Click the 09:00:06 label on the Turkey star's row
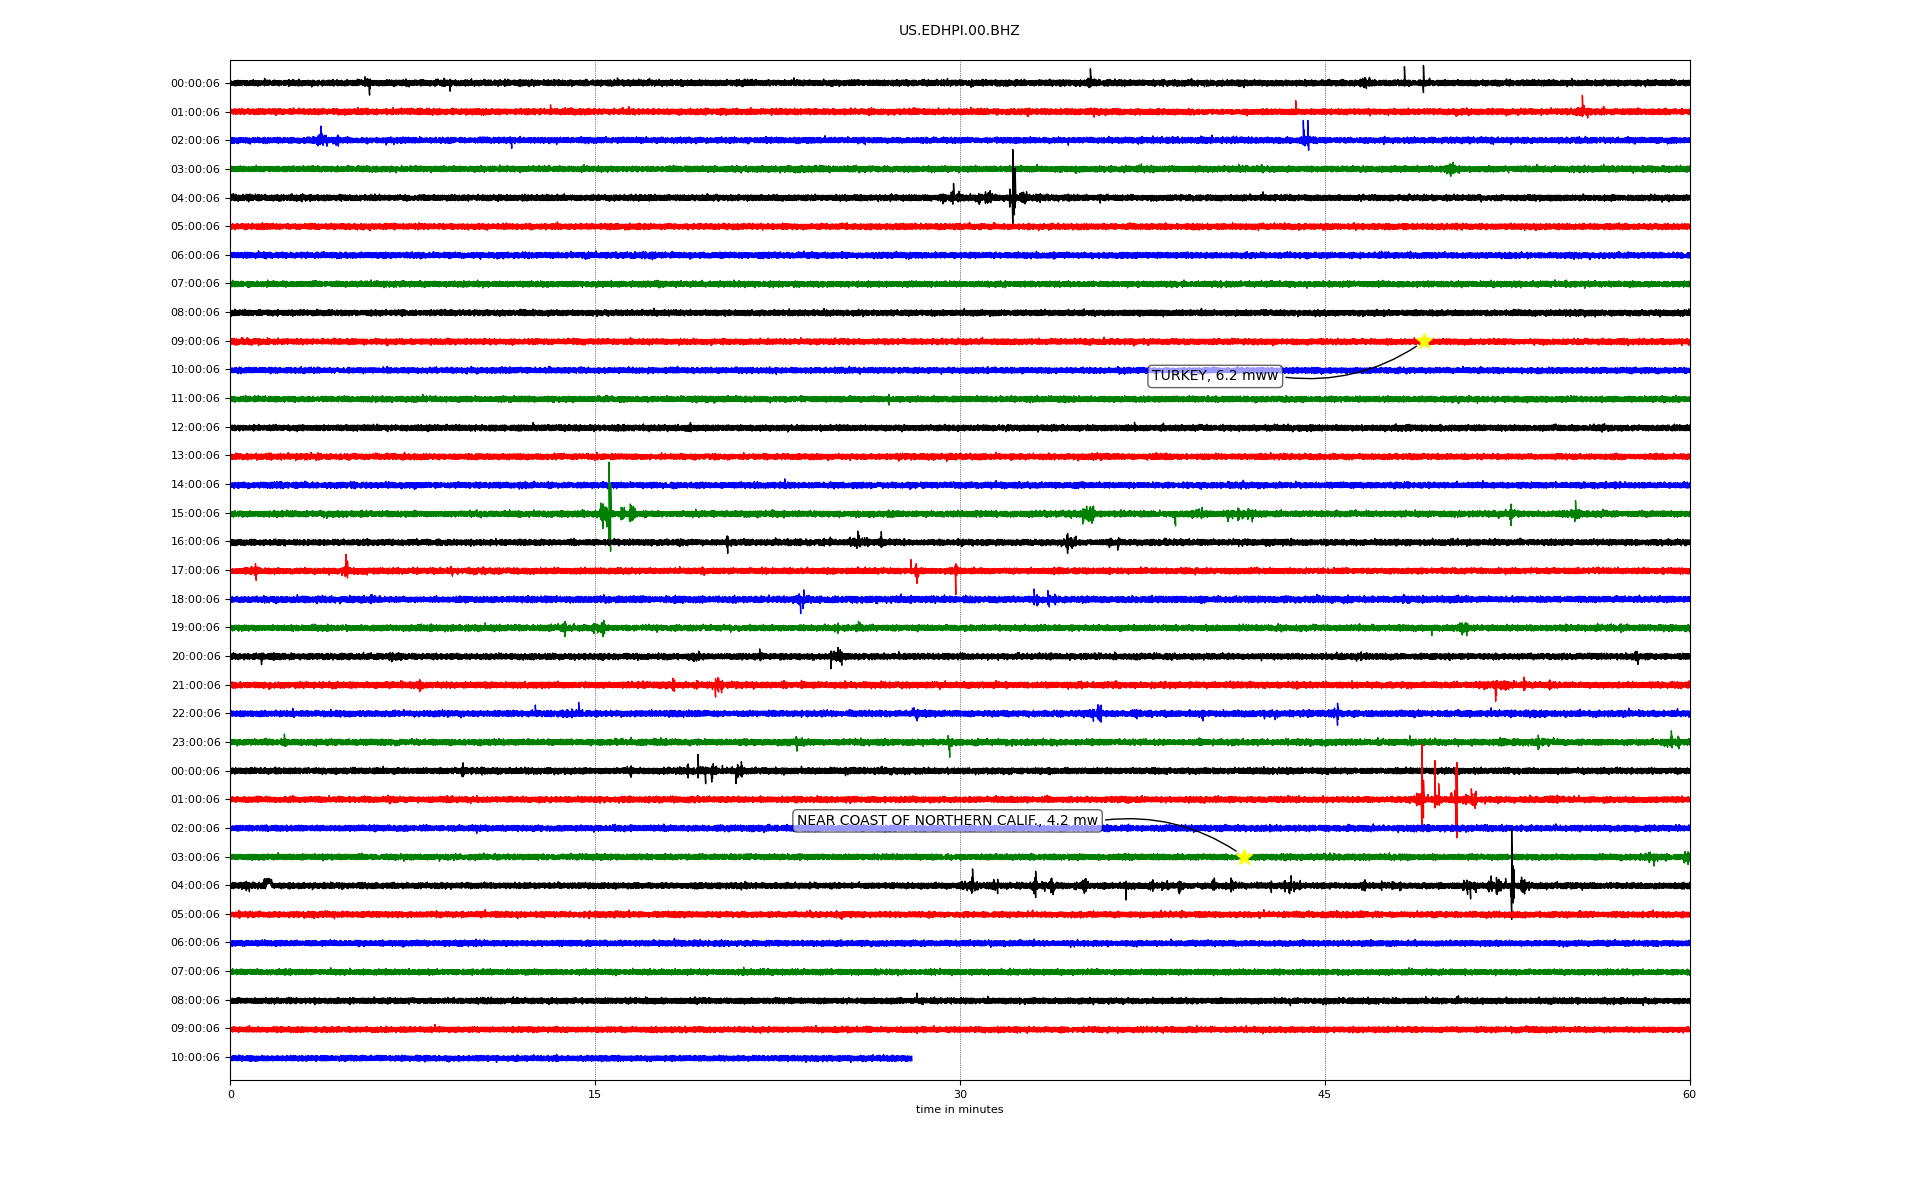This screenshot has height=1200, width=1920. click(195, 342)
